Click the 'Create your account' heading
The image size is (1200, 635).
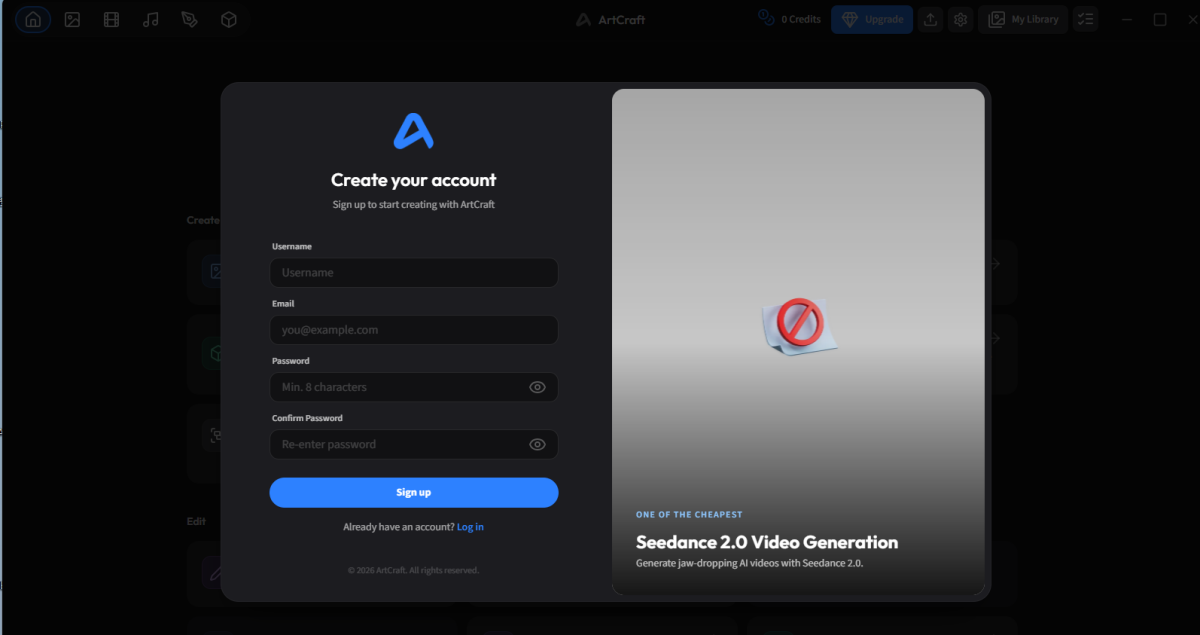[x=414, y=180]
